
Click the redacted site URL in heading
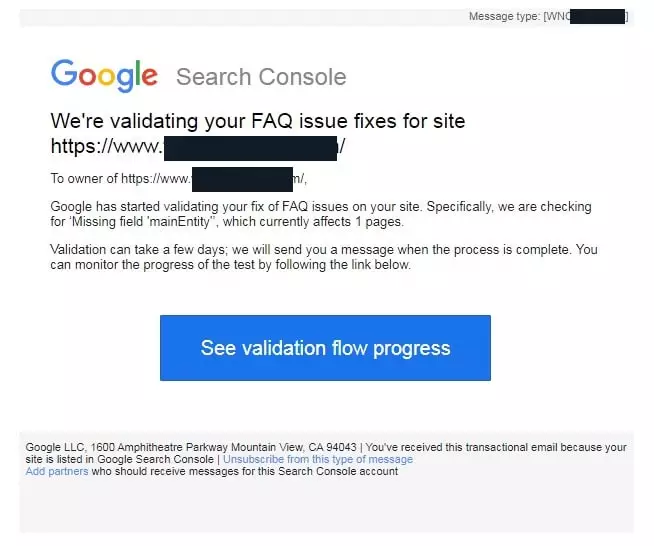pyautogui.click(x=250, y=147)
